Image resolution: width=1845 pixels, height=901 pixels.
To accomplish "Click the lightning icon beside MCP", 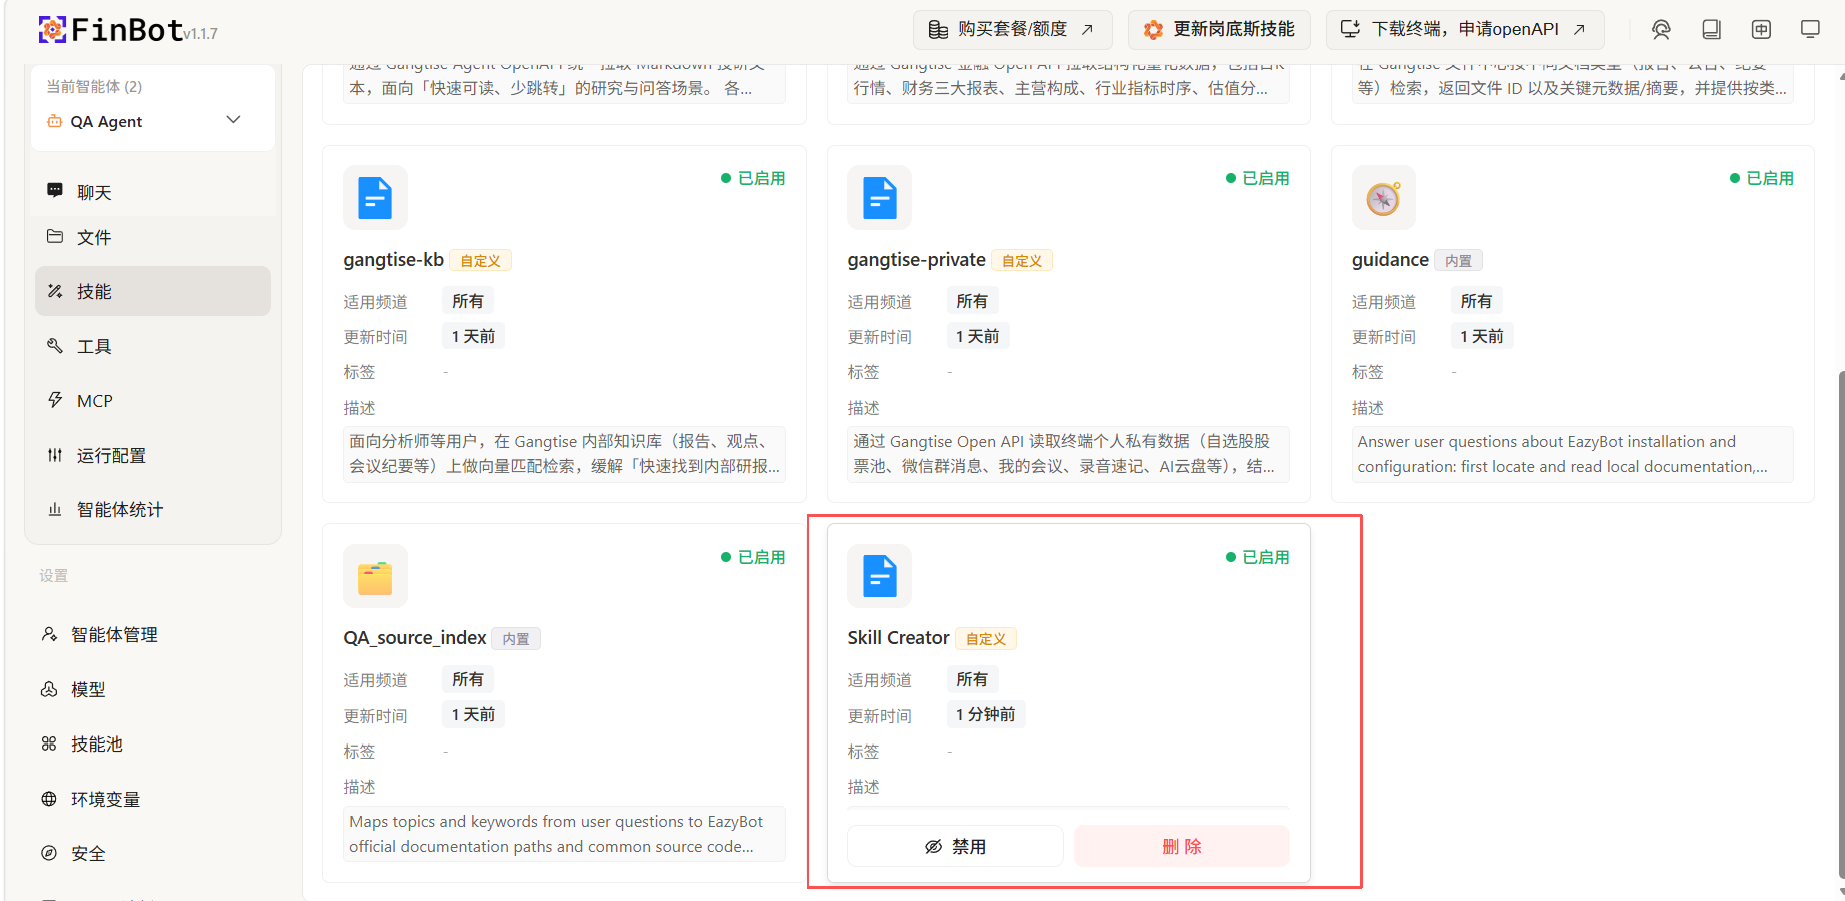I will pos(55,400).
